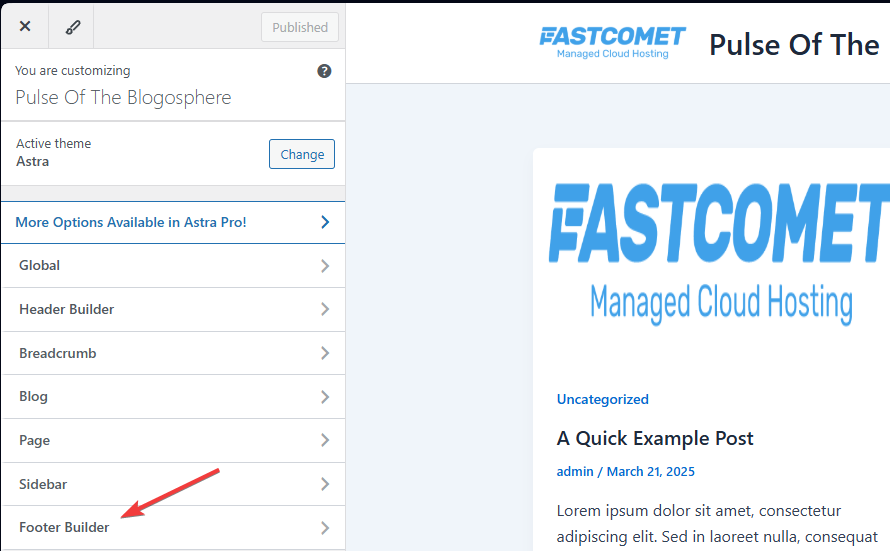Click the Astra Pro chevron arrow

(324, 222)
